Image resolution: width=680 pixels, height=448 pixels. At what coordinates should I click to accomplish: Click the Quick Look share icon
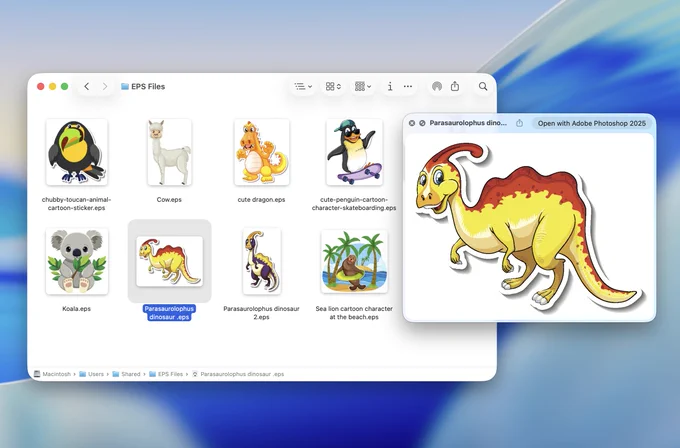[520, 123]
